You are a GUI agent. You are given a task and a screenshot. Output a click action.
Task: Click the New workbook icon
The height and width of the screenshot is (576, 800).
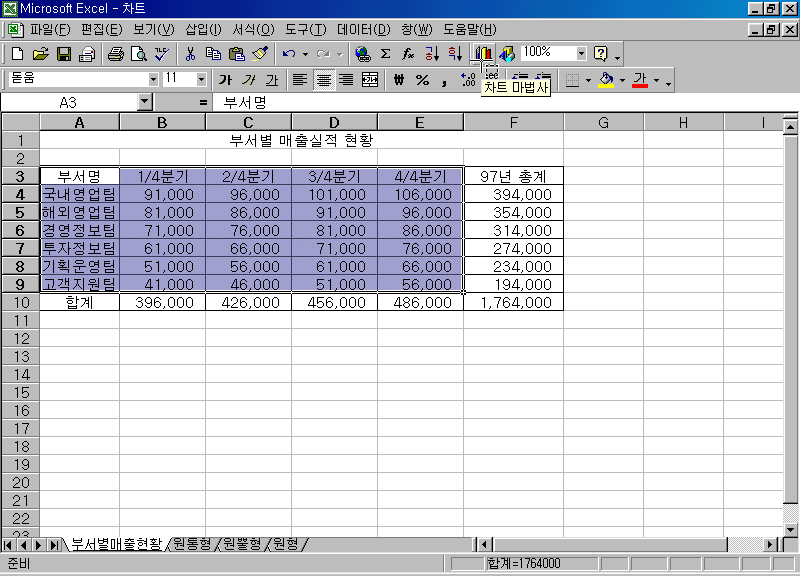pos(17,54)
